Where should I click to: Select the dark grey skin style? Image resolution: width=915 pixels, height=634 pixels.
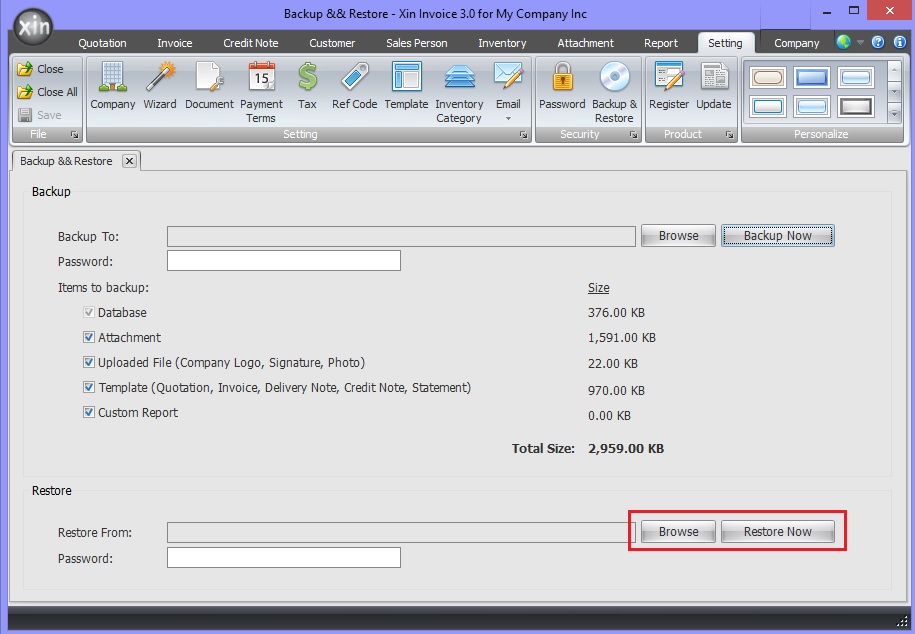pyautogui.click(x=856, y=107)
